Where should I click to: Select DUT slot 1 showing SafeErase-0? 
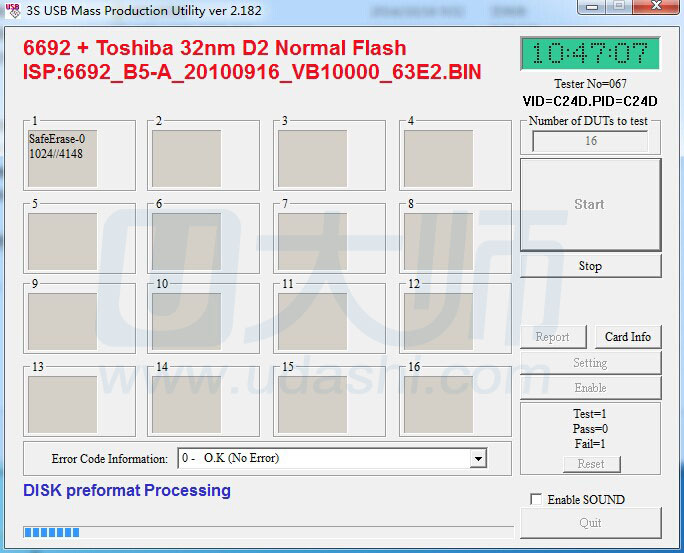click(62, 158)
